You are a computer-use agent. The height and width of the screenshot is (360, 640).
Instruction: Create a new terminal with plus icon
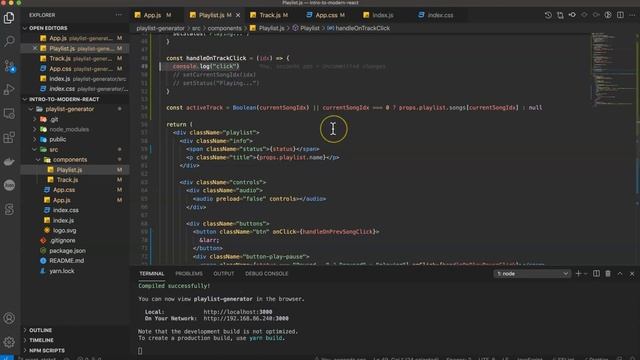click(578, 273)
